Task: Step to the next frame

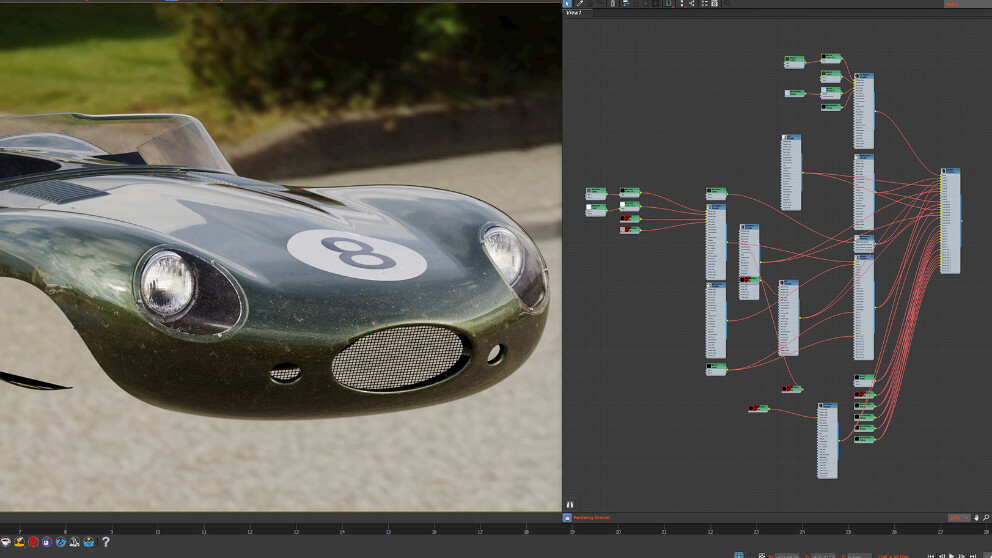Action: tap(962, 555)
